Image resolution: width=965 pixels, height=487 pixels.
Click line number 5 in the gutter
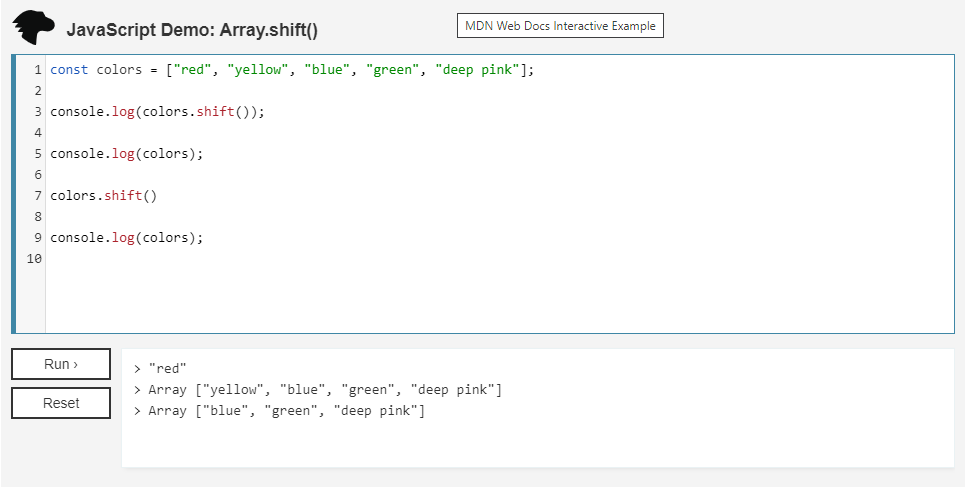tap(37, 154)
